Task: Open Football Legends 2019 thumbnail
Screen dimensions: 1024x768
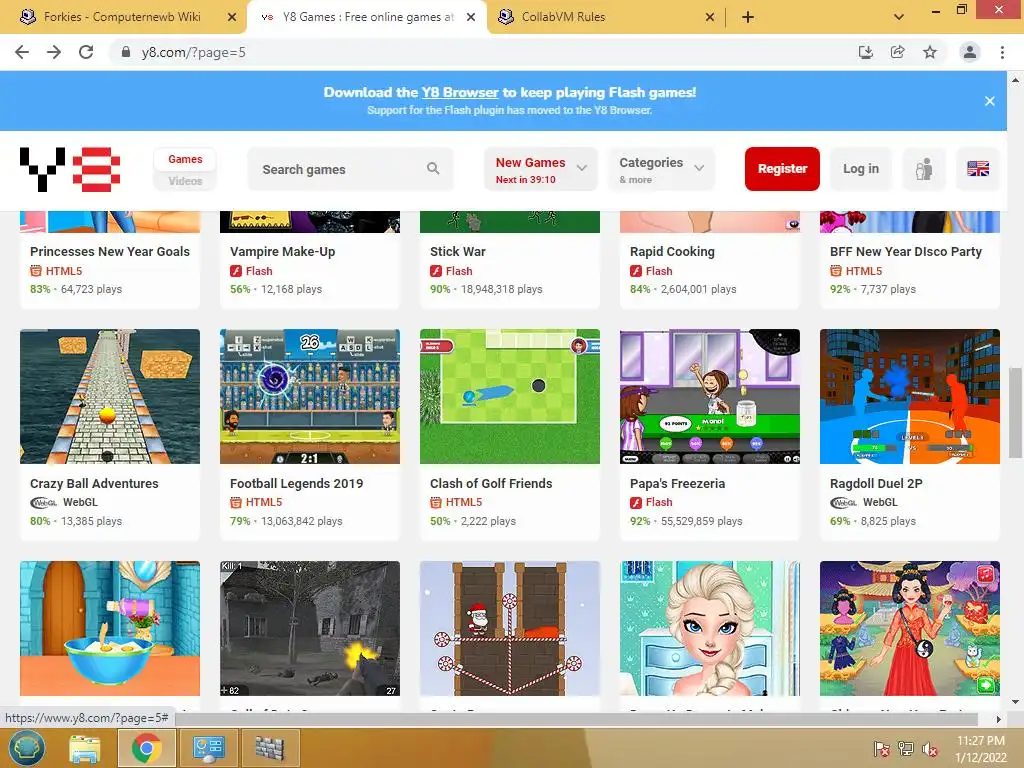Action: click(310, 396)
